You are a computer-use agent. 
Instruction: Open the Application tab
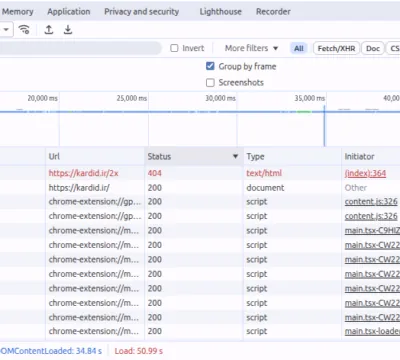(69, 12)
